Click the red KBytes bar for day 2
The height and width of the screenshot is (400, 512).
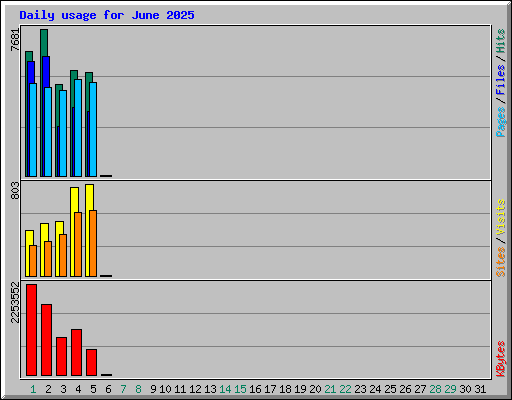[46, 340]
